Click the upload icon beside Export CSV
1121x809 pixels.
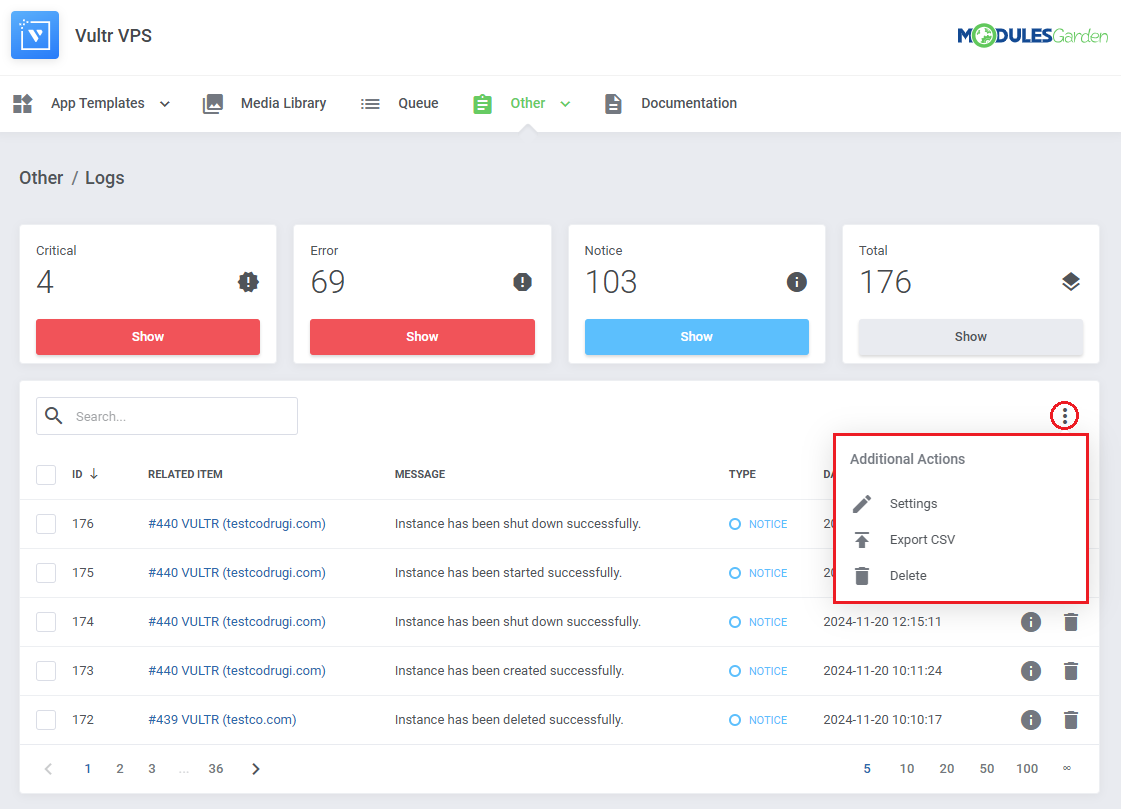click(x=862, y=540)
